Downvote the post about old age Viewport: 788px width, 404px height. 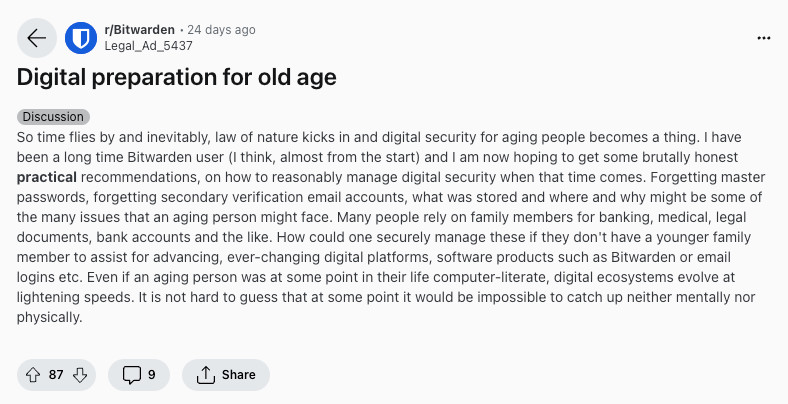coord(80,375)
